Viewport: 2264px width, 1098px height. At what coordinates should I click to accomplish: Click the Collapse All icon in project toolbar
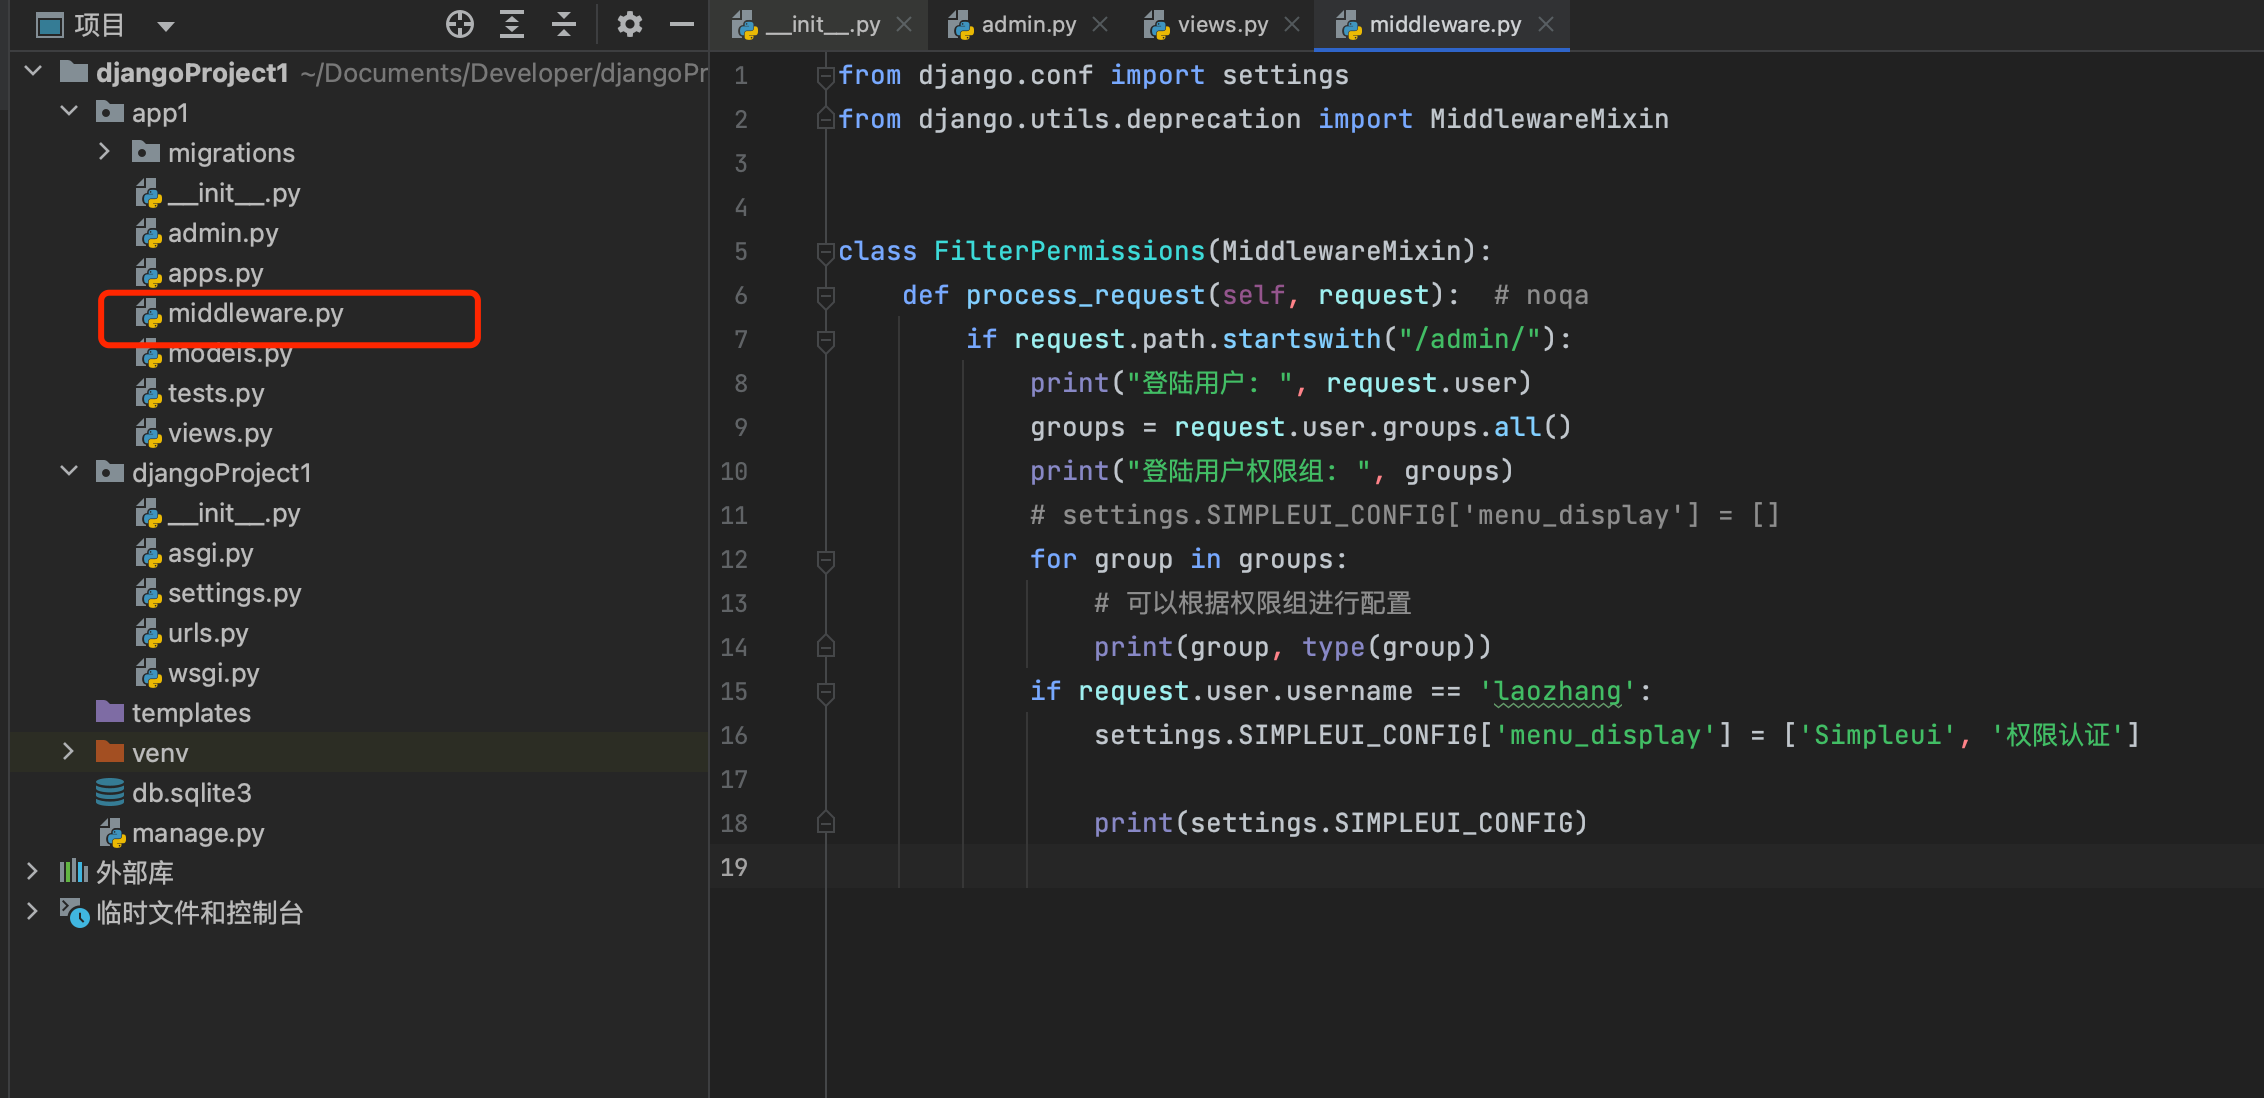pos(564,24)
